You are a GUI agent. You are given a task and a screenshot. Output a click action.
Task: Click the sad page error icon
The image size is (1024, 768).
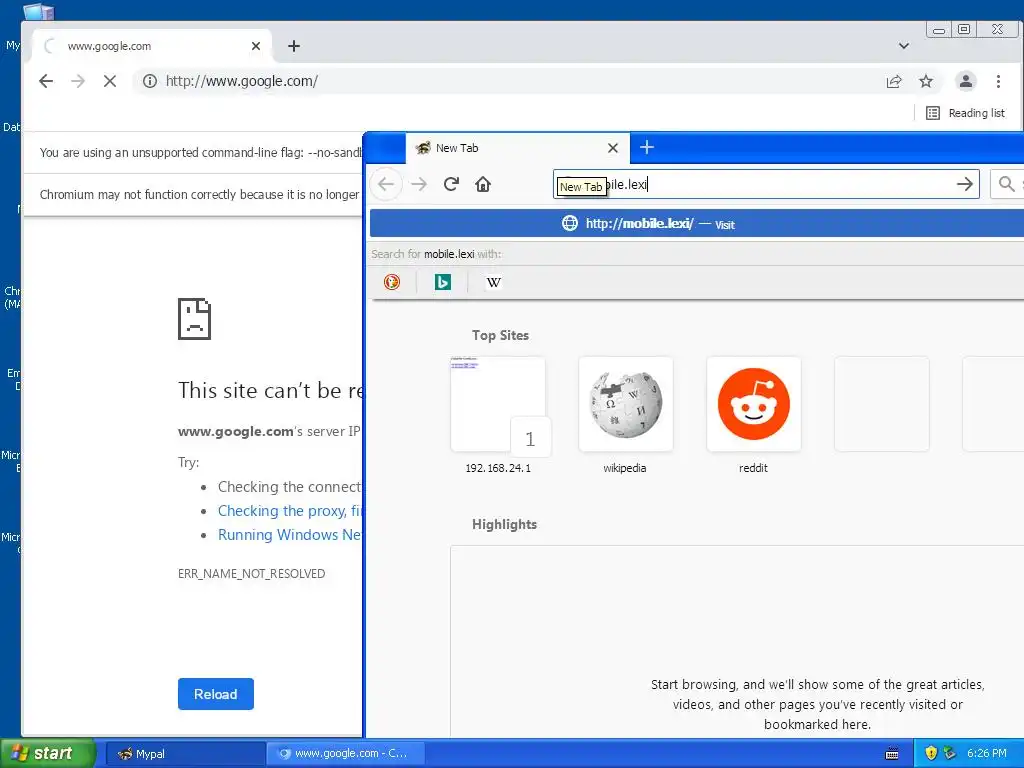[x=194, y=319]
